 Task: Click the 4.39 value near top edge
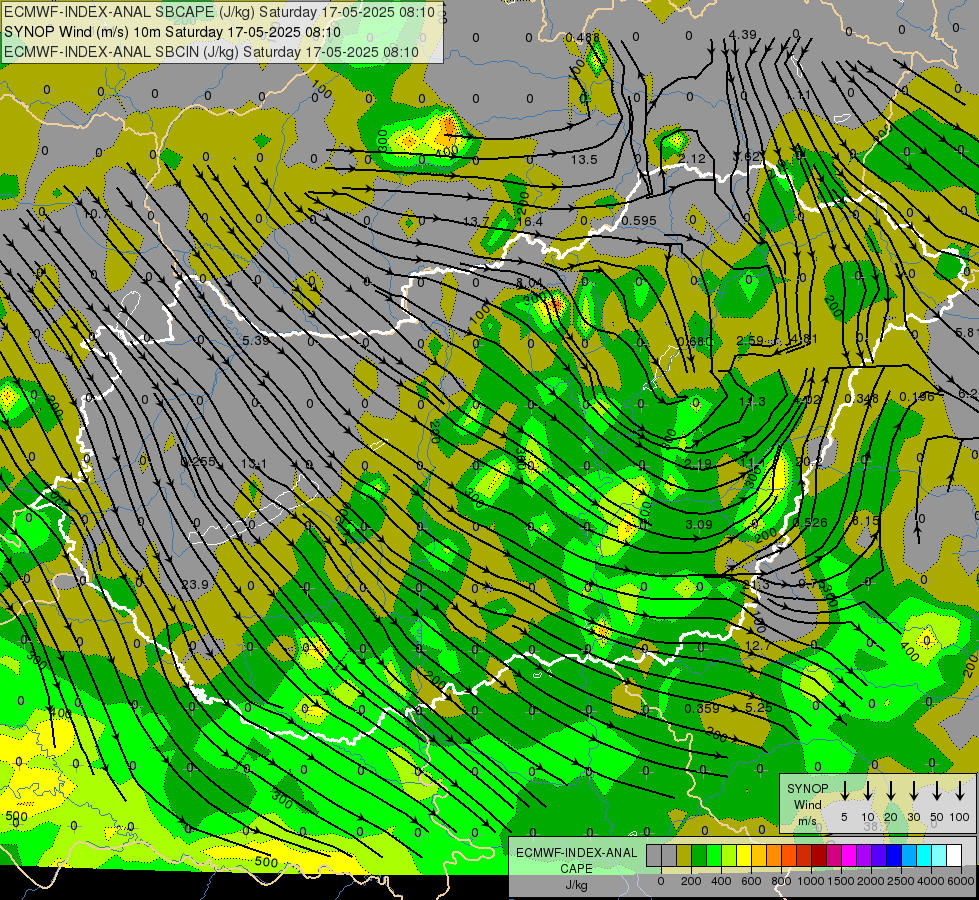point(742,35)
